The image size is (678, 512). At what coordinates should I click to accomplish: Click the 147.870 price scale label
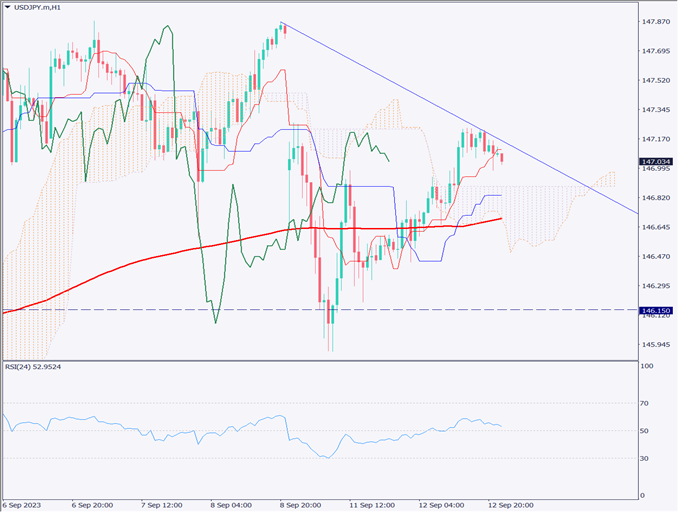click(656, 21)
